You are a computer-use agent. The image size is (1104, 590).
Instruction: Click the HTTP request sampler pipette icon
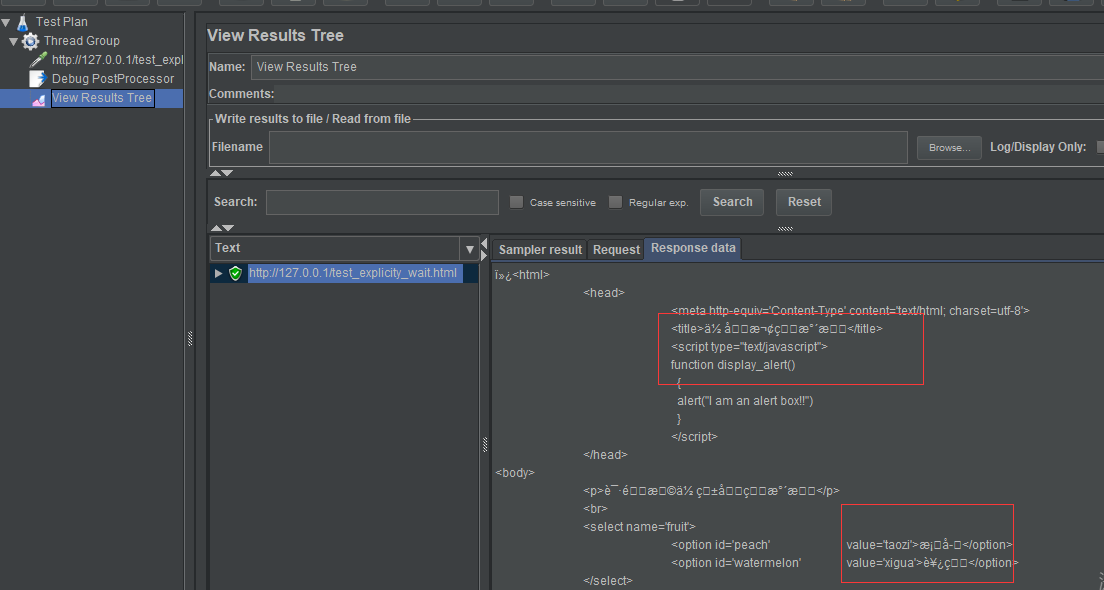click(x=39, y=60)
